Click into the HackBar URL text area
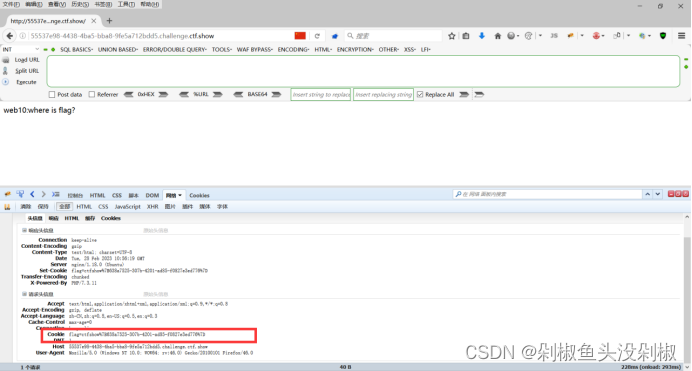692x371 pixels. pyautogui.click(x=363, y=71)
